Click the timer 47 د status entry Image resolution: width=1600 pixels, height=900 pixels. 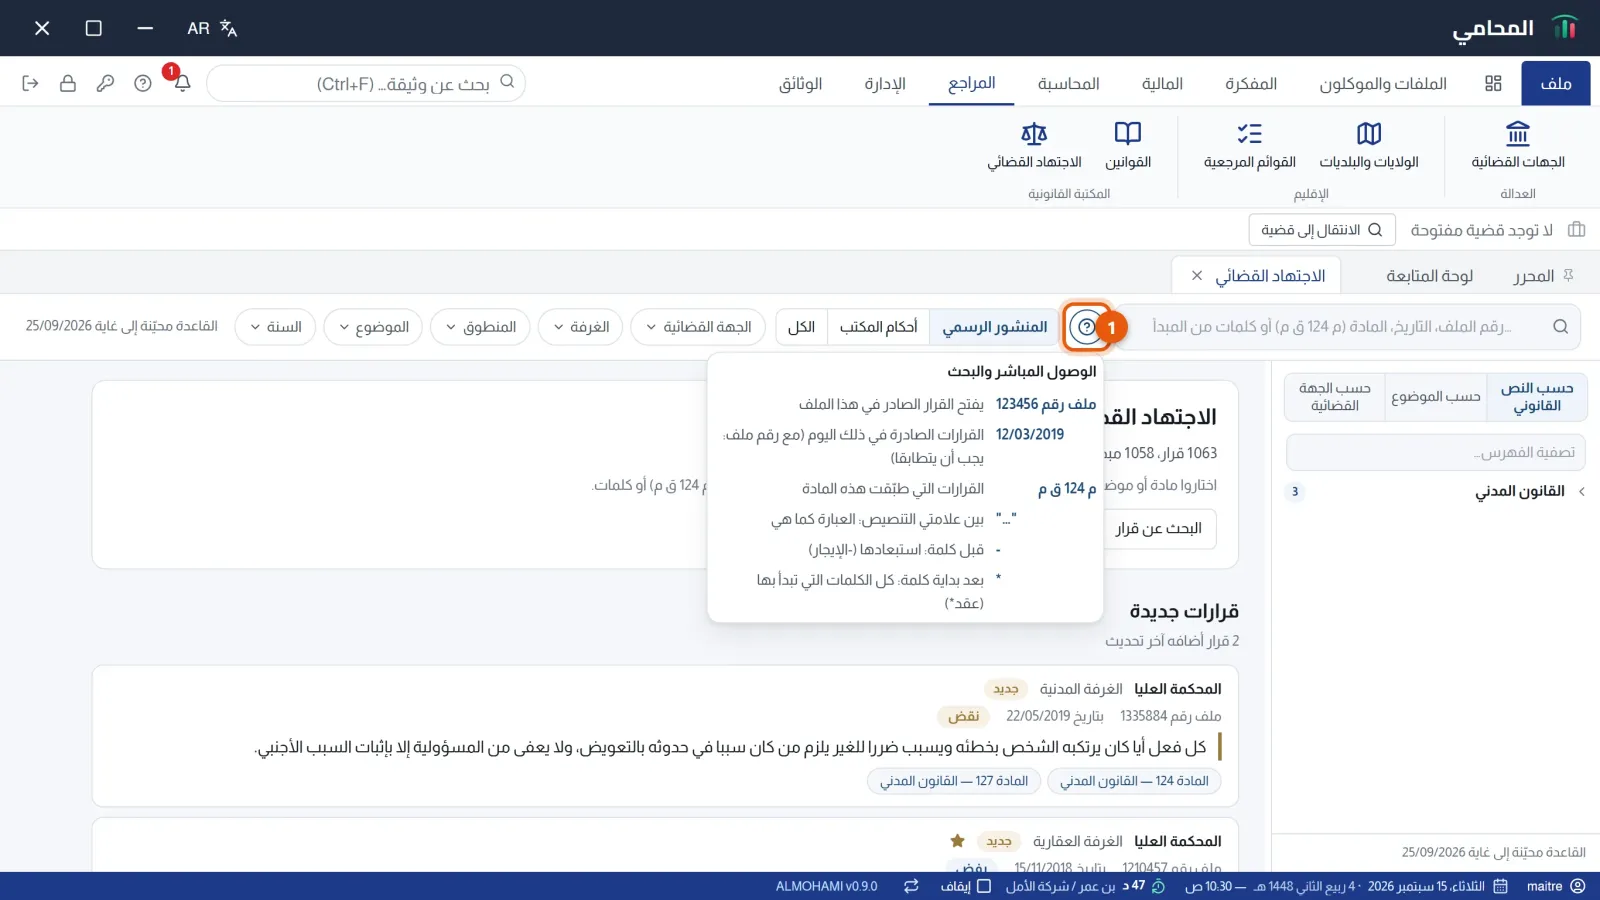tap(1143, 886)
